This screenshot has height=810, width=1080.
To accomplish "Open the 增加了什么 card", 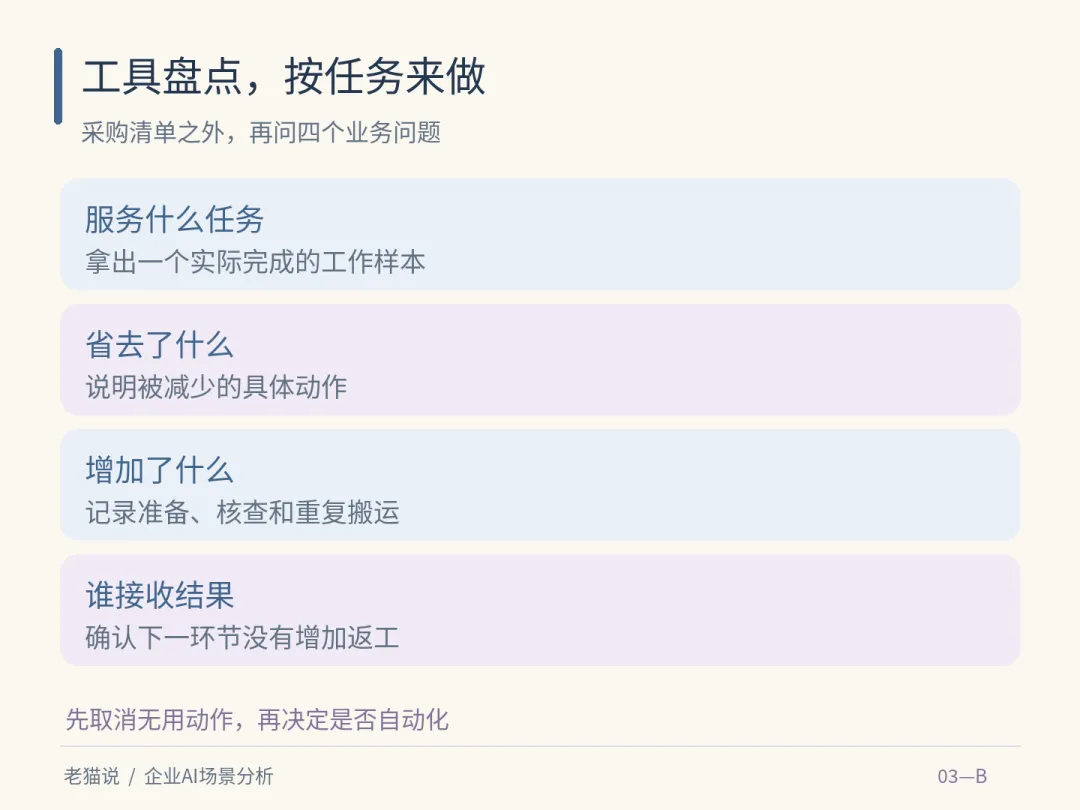I will click(540, 485).
